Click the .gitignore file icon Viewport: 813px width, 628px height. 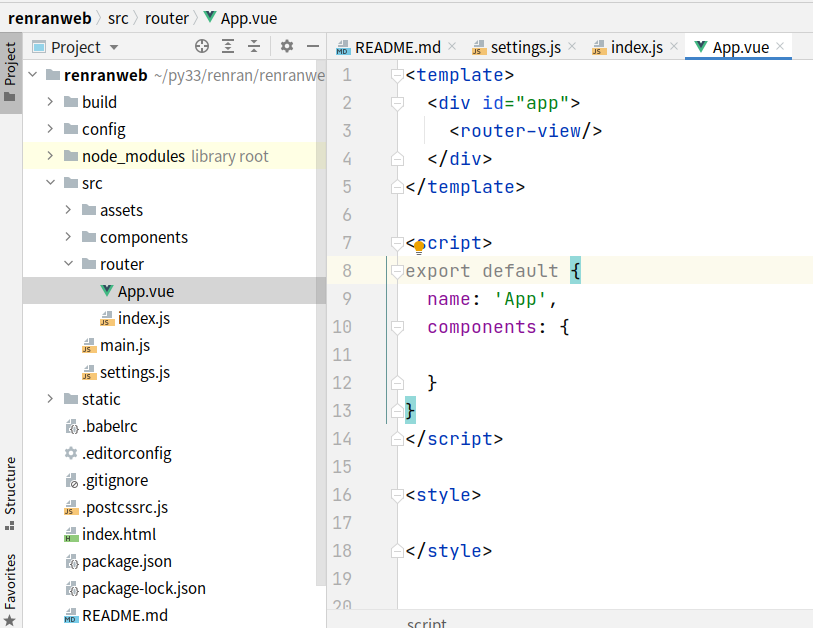tap(71, 480)
